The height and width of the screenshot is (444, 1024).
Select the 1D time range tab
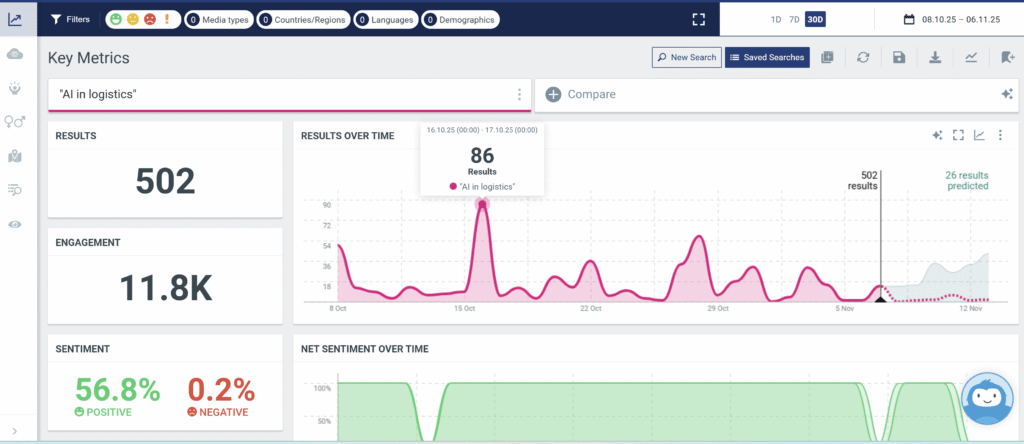coord(776,19)
